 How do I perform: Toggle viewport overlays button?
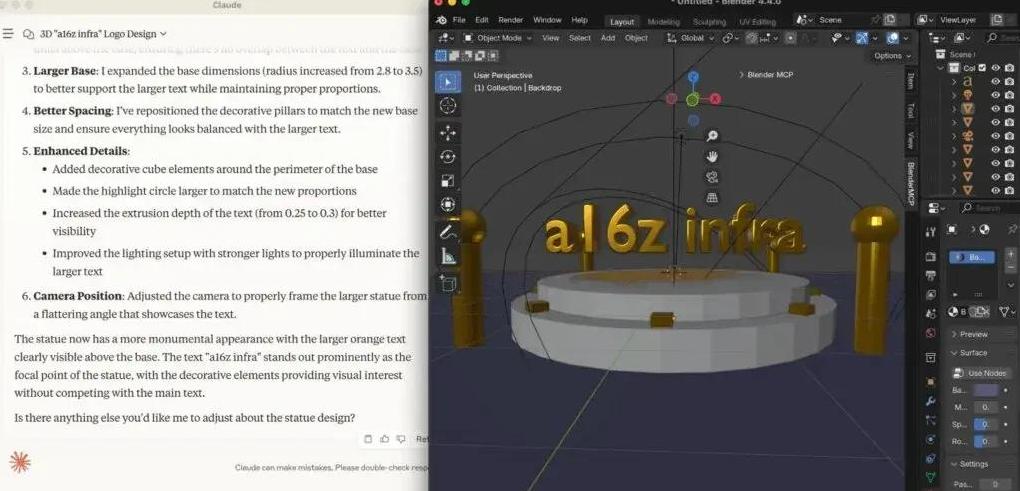click(x=893, y=38)
